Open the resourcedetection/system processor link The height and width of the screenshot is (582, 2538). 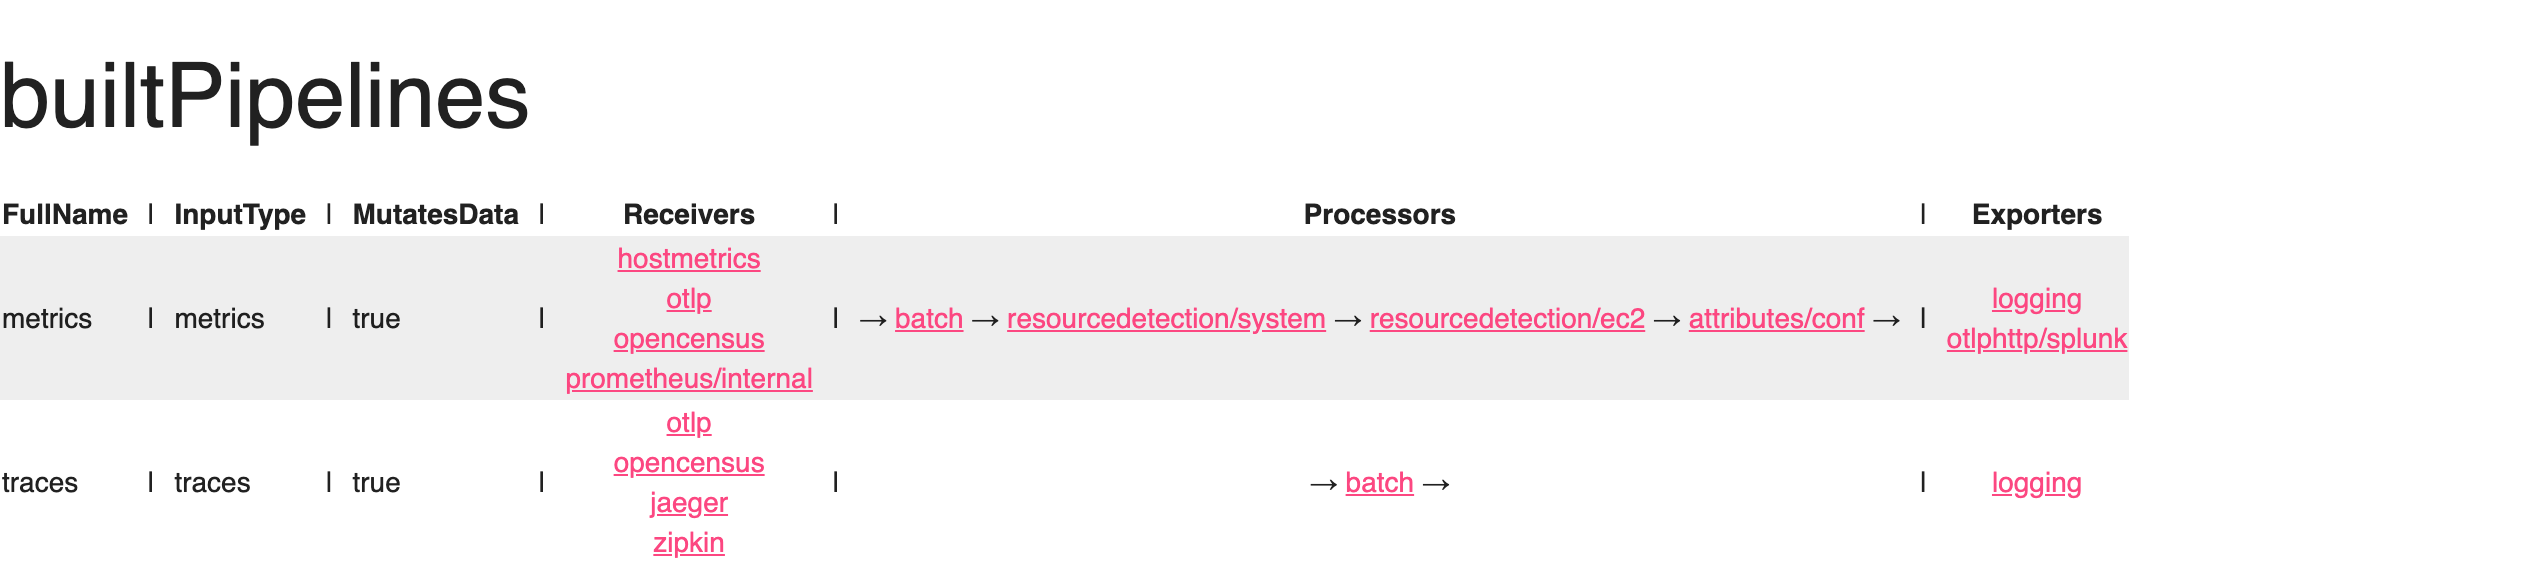(x=1165, y=319)
